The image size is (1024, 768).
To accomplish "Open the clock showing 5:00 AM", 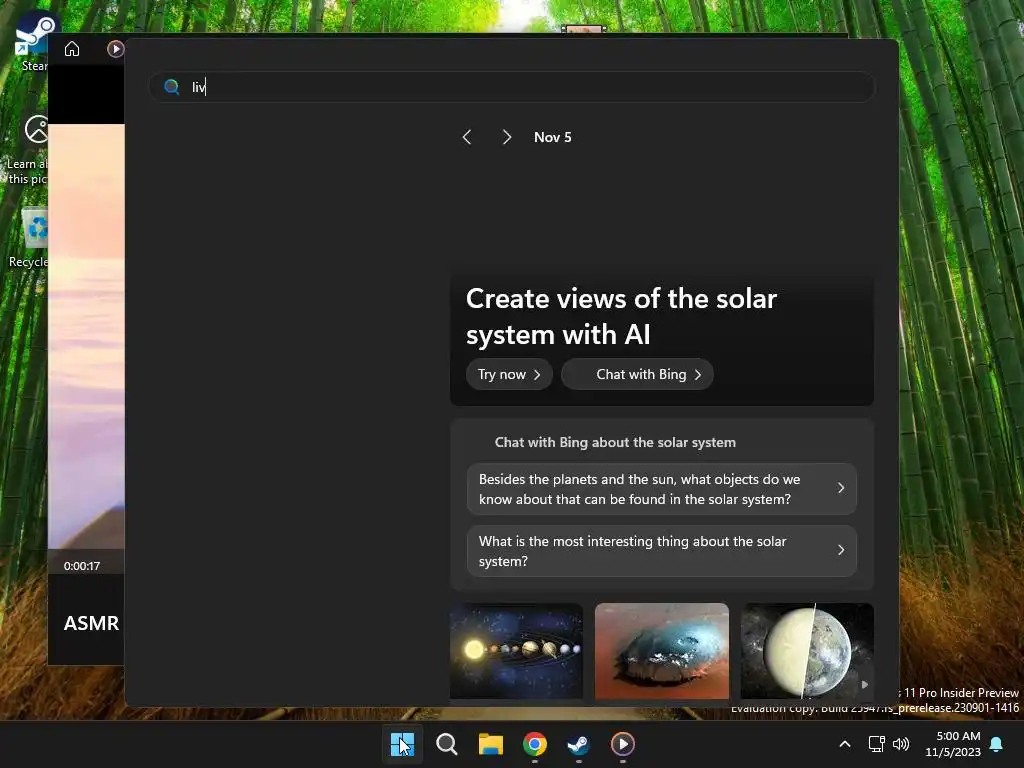I will click(953, 744).
